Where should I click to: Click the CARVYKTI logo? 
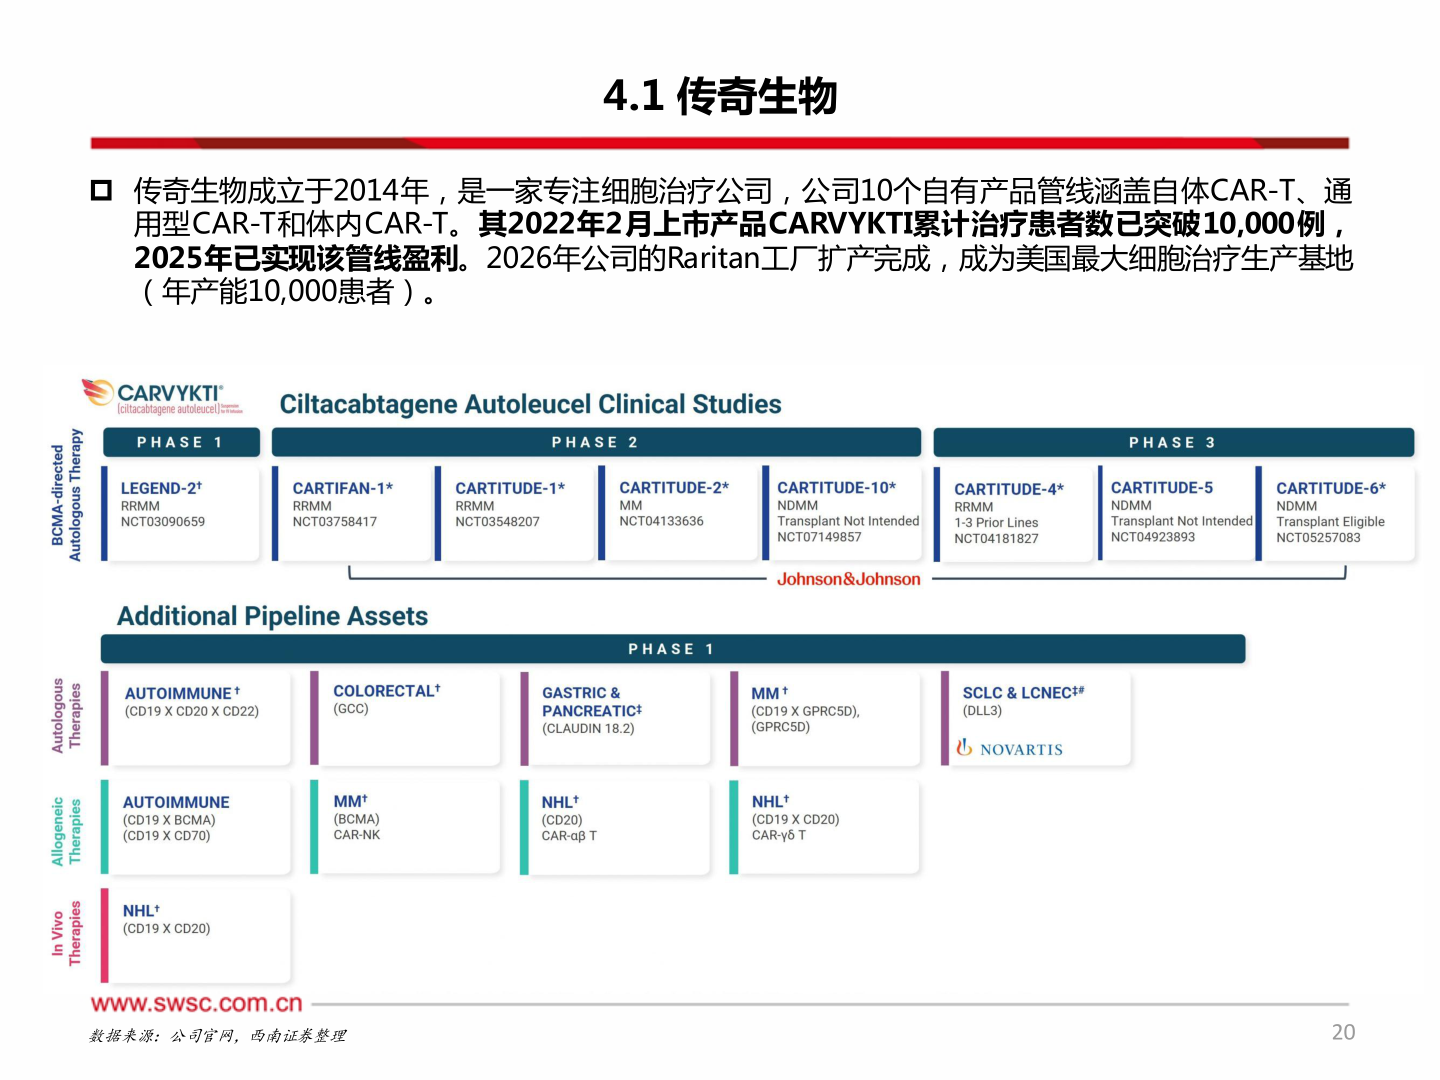tap(162, 396)
